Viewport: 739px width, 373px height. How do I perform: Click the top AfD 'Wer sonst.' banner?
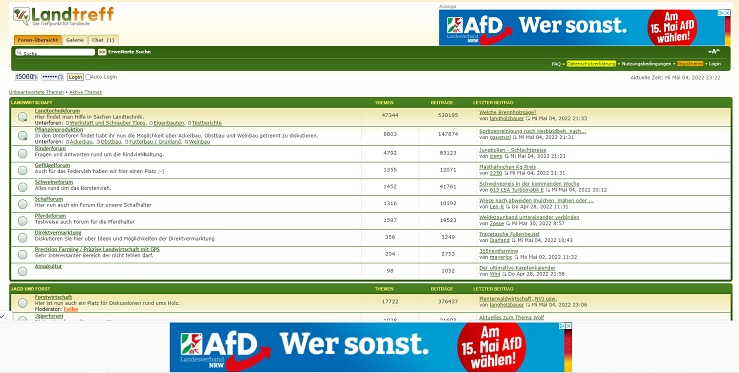584,27
